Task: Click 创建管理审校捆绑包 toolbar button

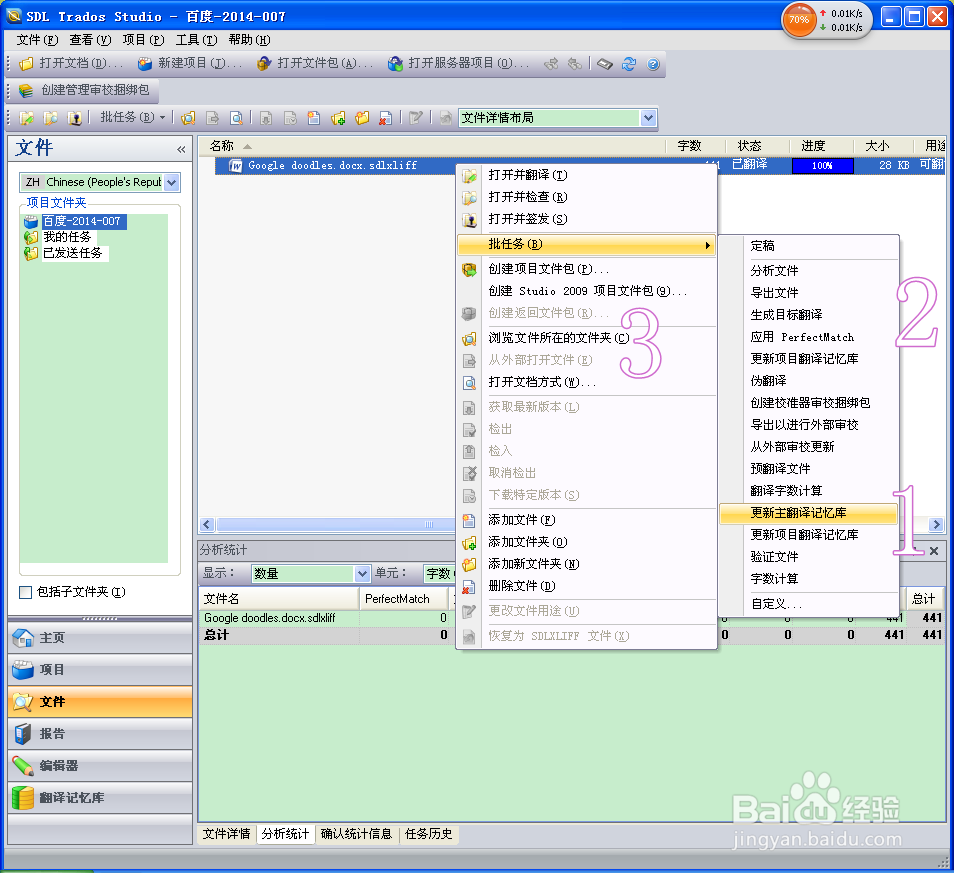Action: coord(85,90)
